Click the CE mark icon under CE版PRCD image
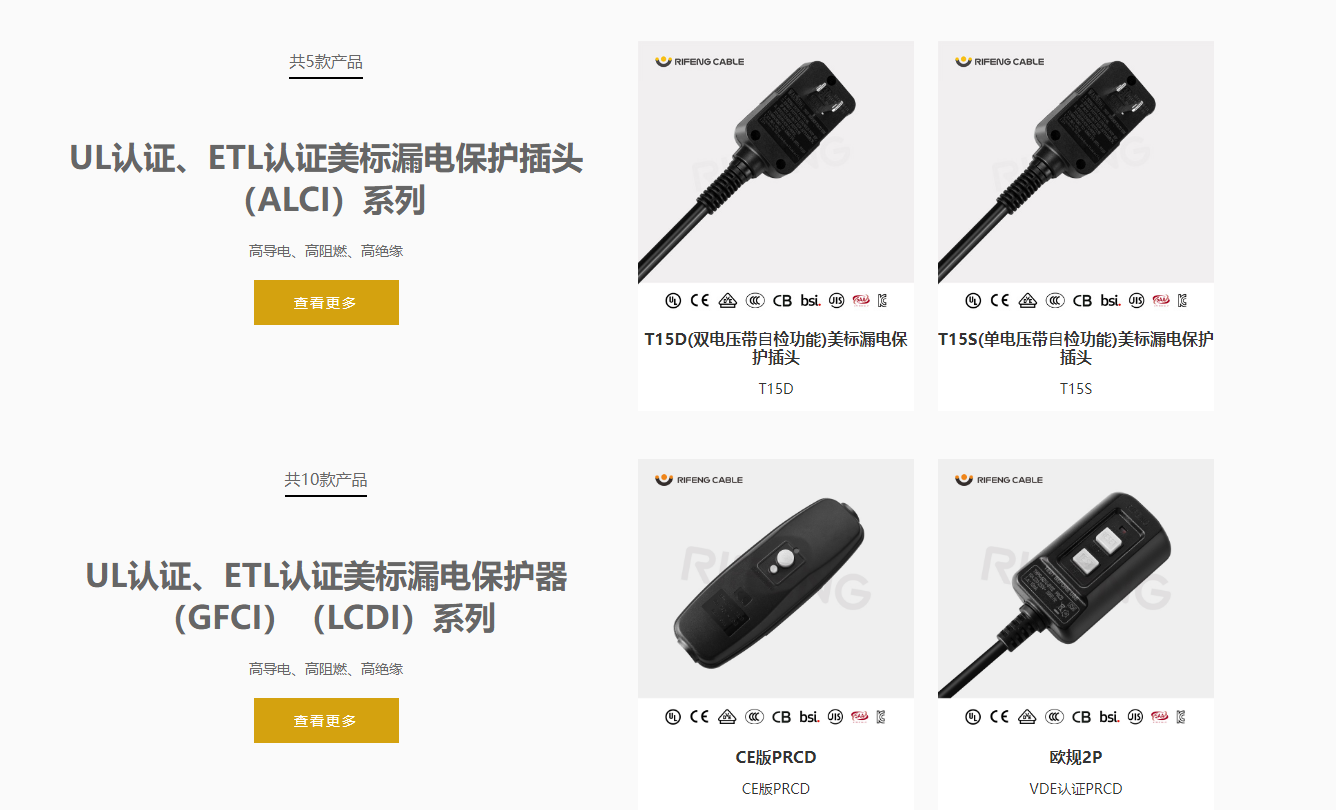Screen dimensions: 1336x810 (700, 717)
